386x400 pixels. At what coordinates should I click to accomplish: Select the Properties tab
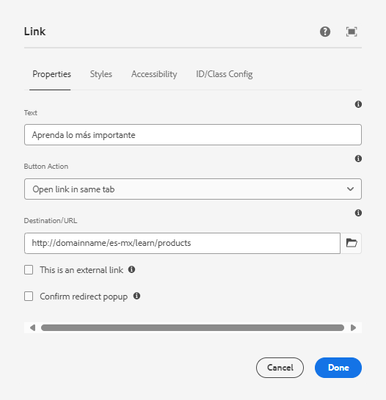(x=52, y=74)
